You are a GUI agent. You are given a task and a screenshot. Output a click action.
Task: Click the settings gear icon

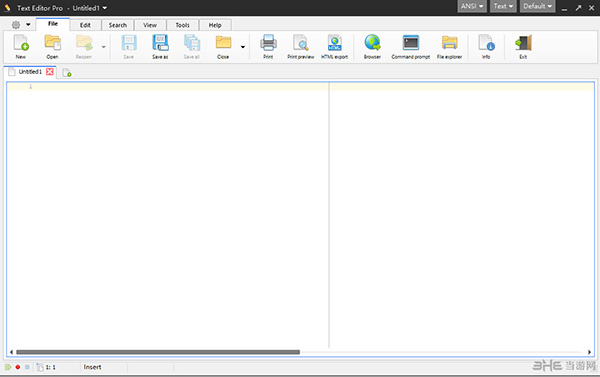[16, 25]
